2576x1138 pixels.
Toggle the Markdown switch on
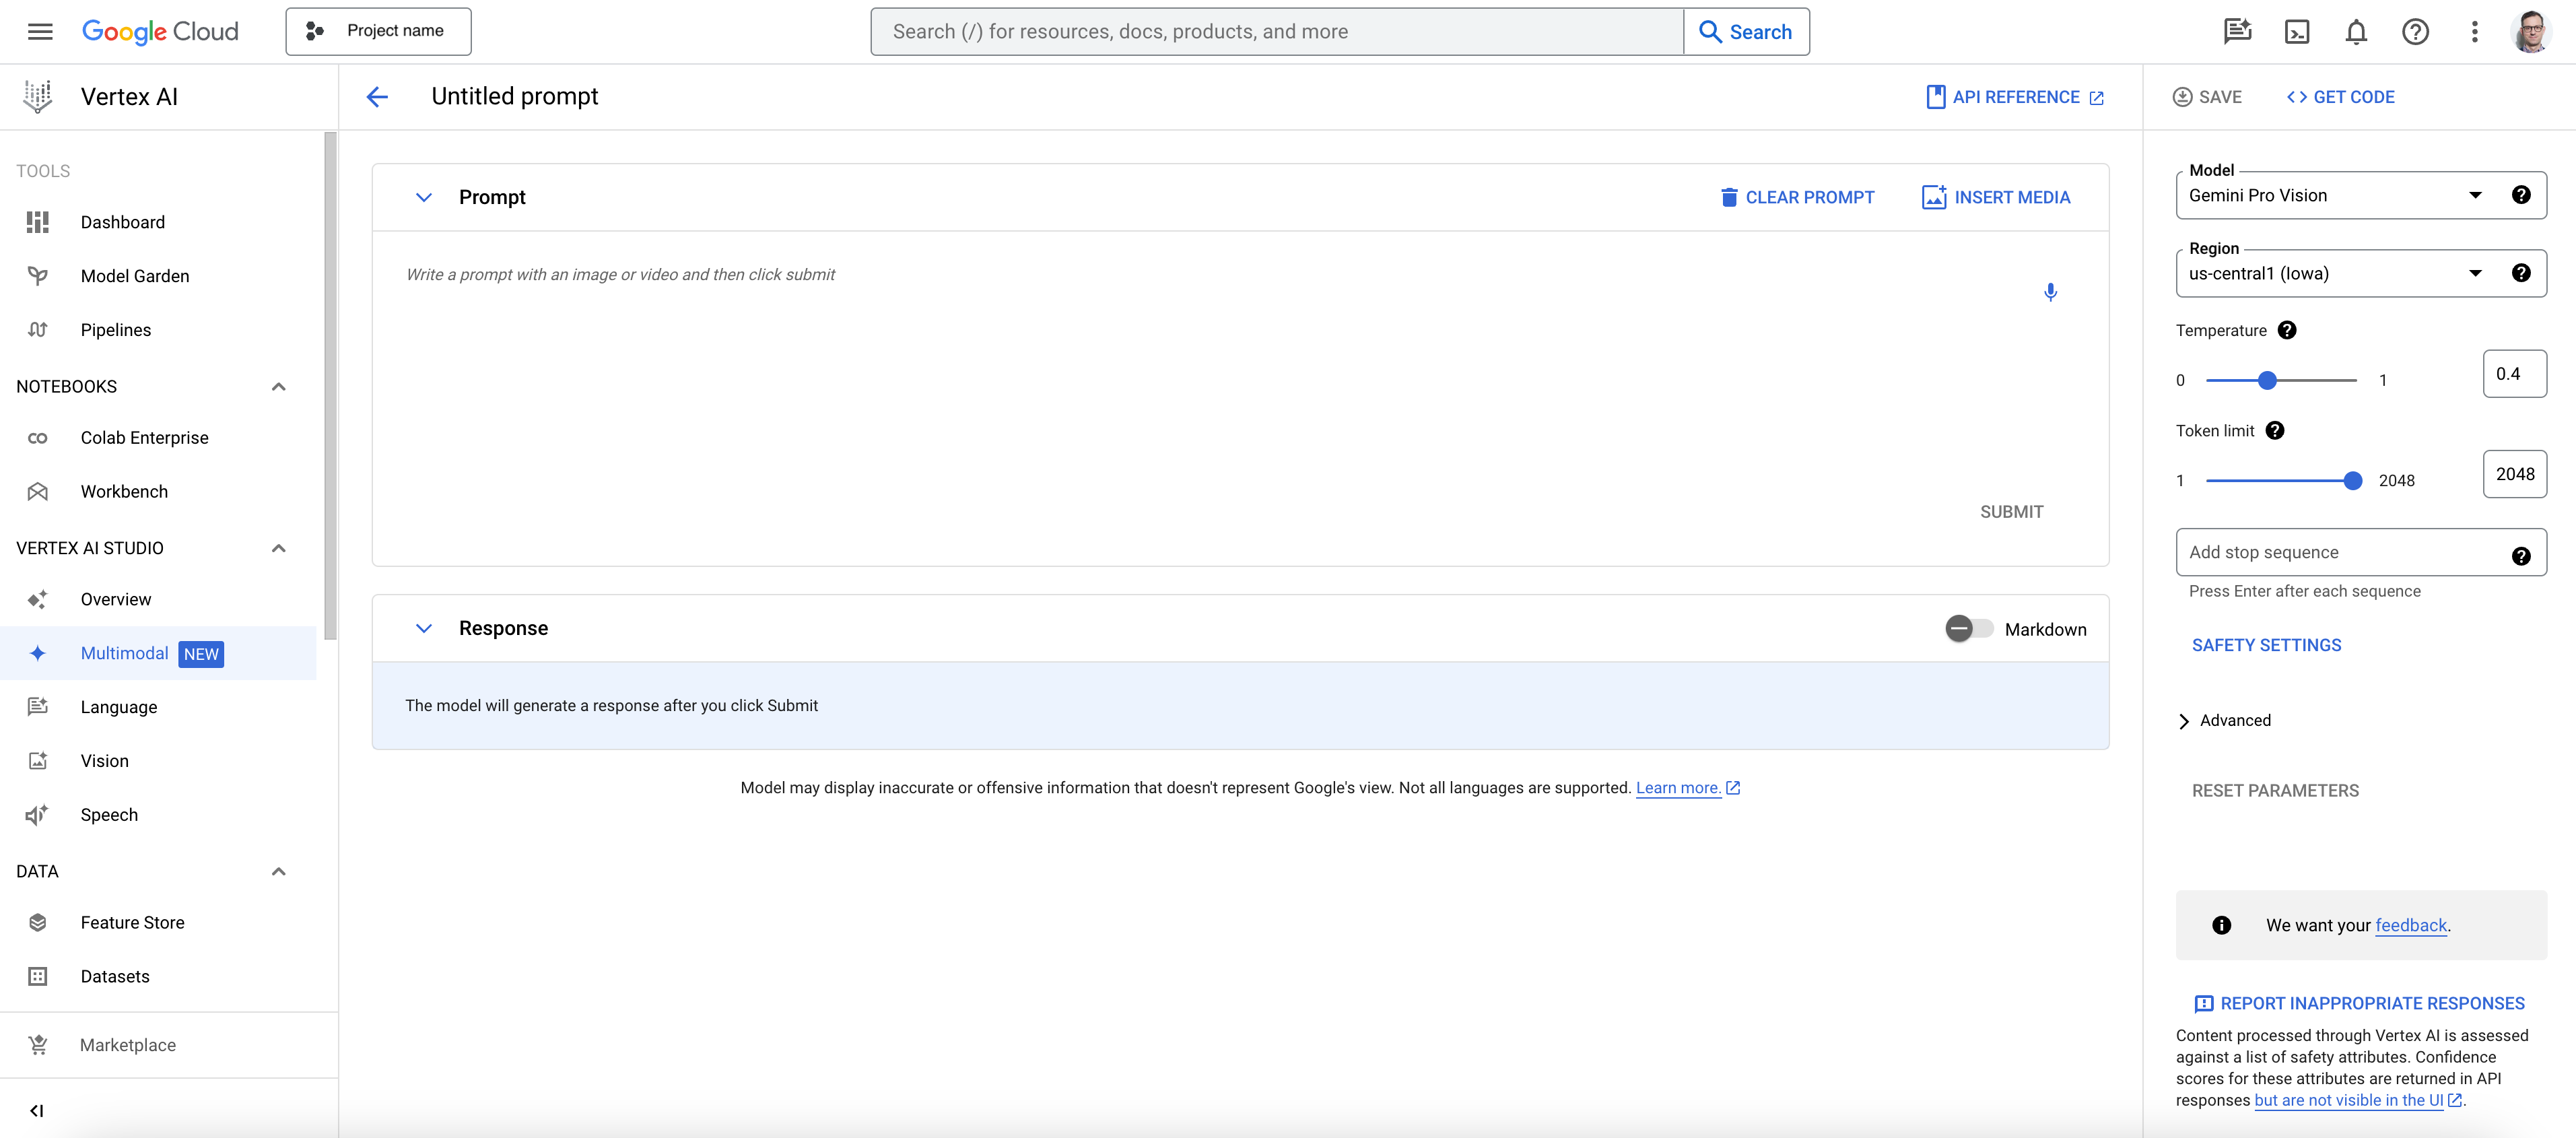(1968, 629)
